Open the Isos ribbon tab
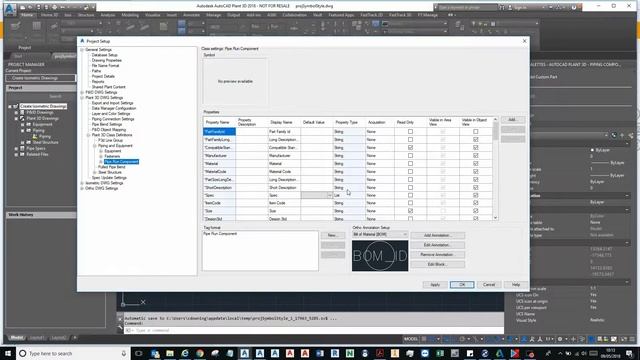The image size is (640, 360). click(x=68, y=15)
